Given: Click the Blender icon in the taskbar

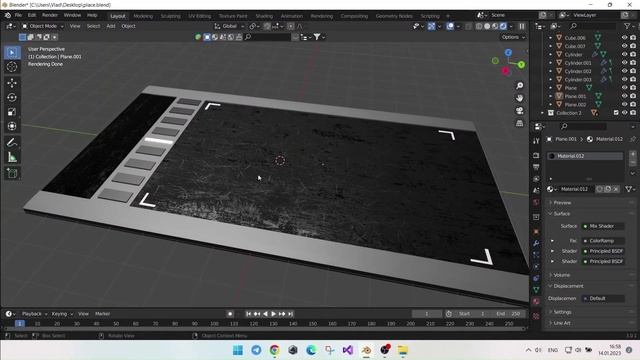Looking at the screenshot, I should pos(366,350).
